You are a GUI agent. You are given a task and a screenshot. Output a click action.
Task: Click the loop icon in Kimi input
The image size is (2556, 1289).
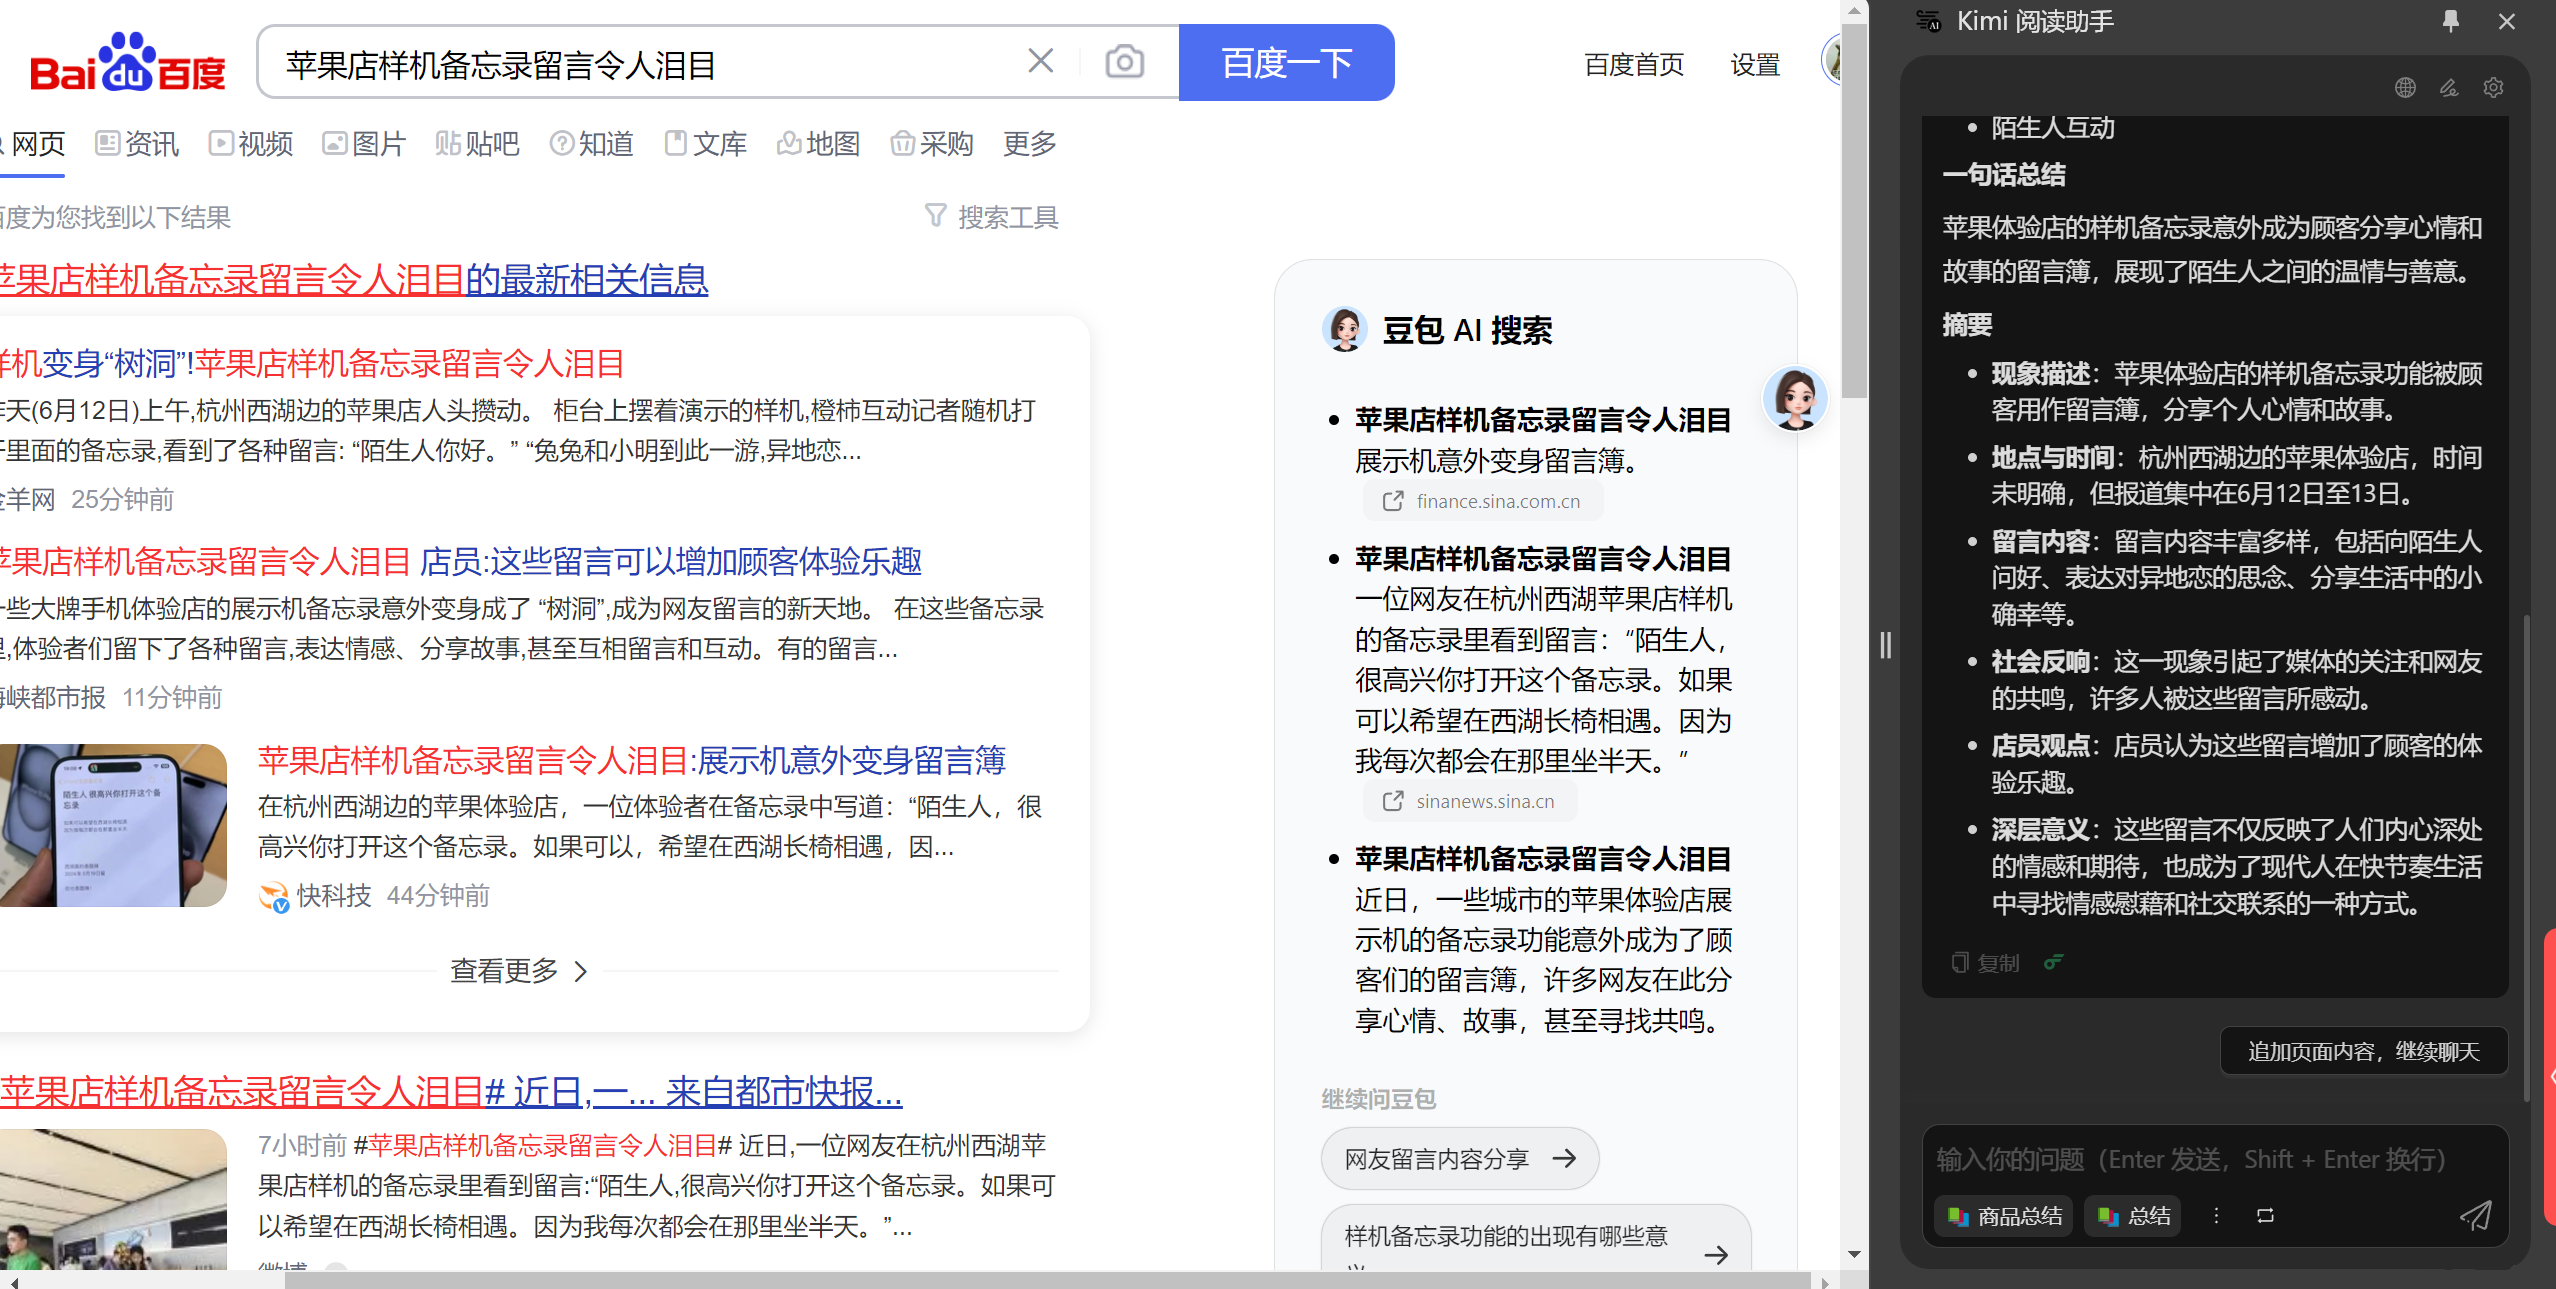click(2265, 1216)
